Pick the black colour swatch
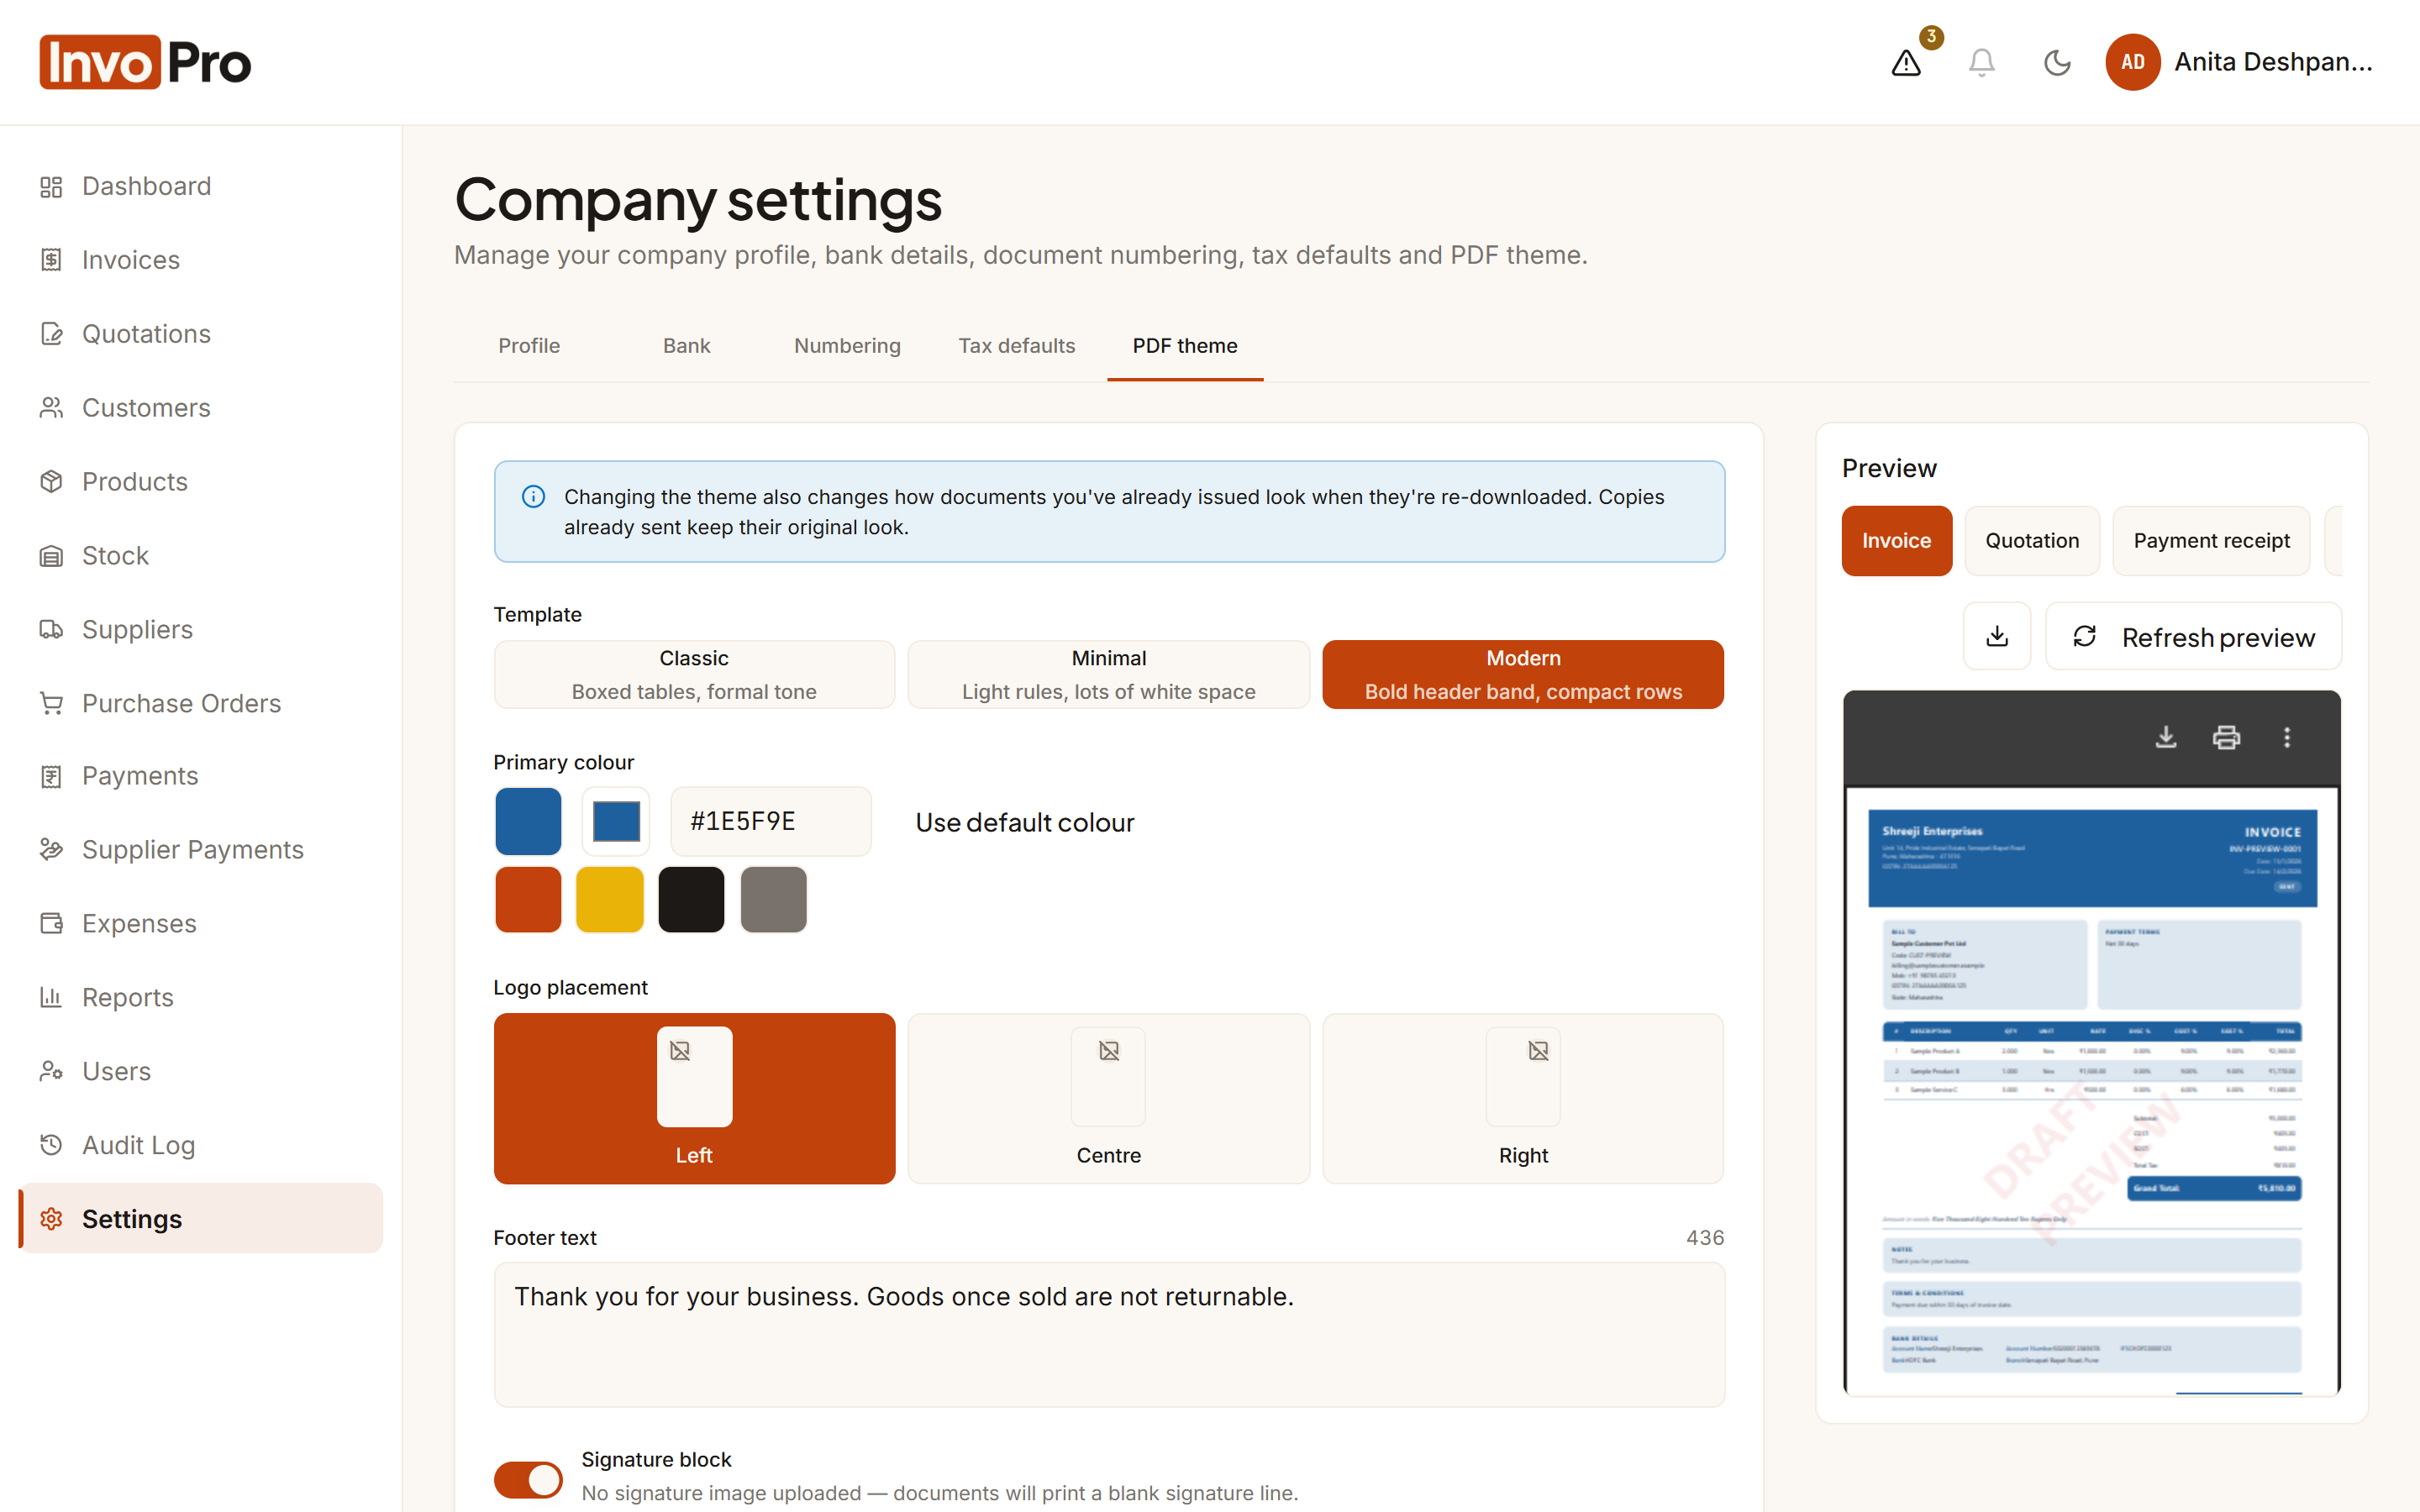The width and height of the screenshot is (2420, 1512). pyautogui.click(x=691, y=899)
